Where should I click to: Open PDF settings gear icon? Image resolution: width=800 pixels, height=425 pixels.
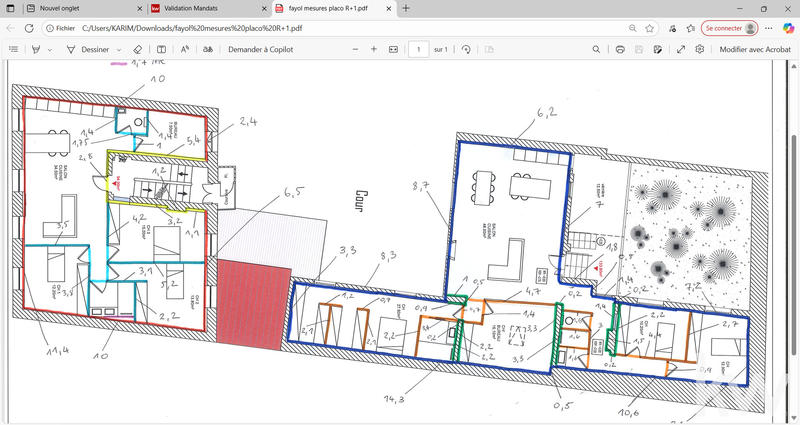point(701,49)
